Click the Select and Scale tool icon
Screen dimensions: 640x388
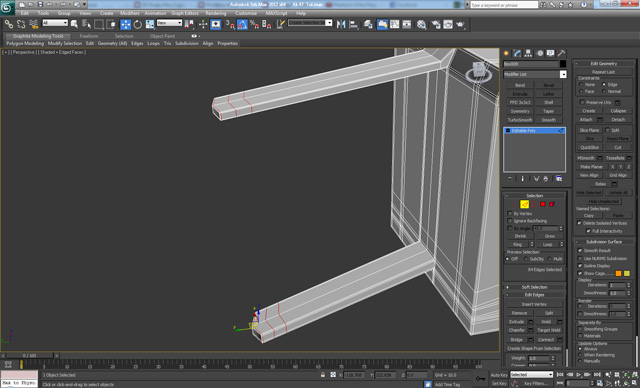point(150,24)
